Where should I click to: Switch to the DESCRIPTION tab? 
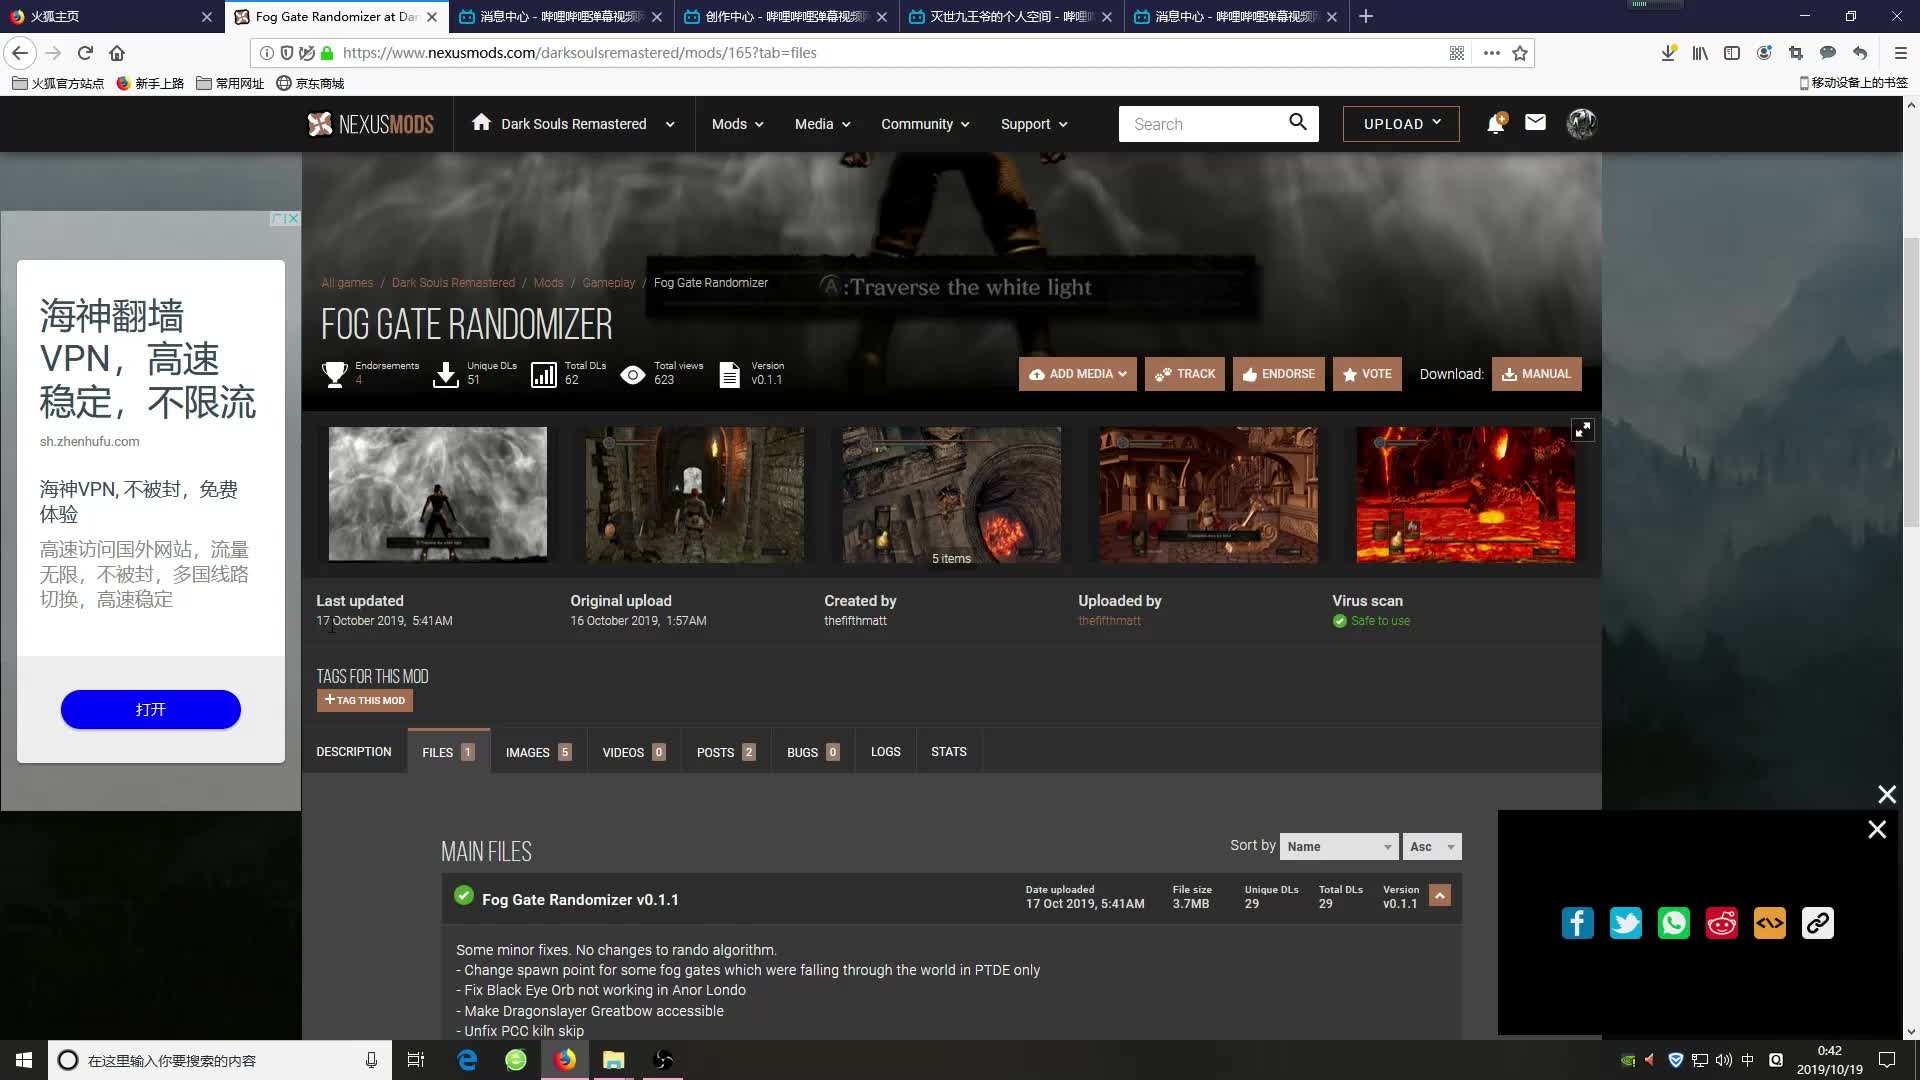click(x=354, y=751)
